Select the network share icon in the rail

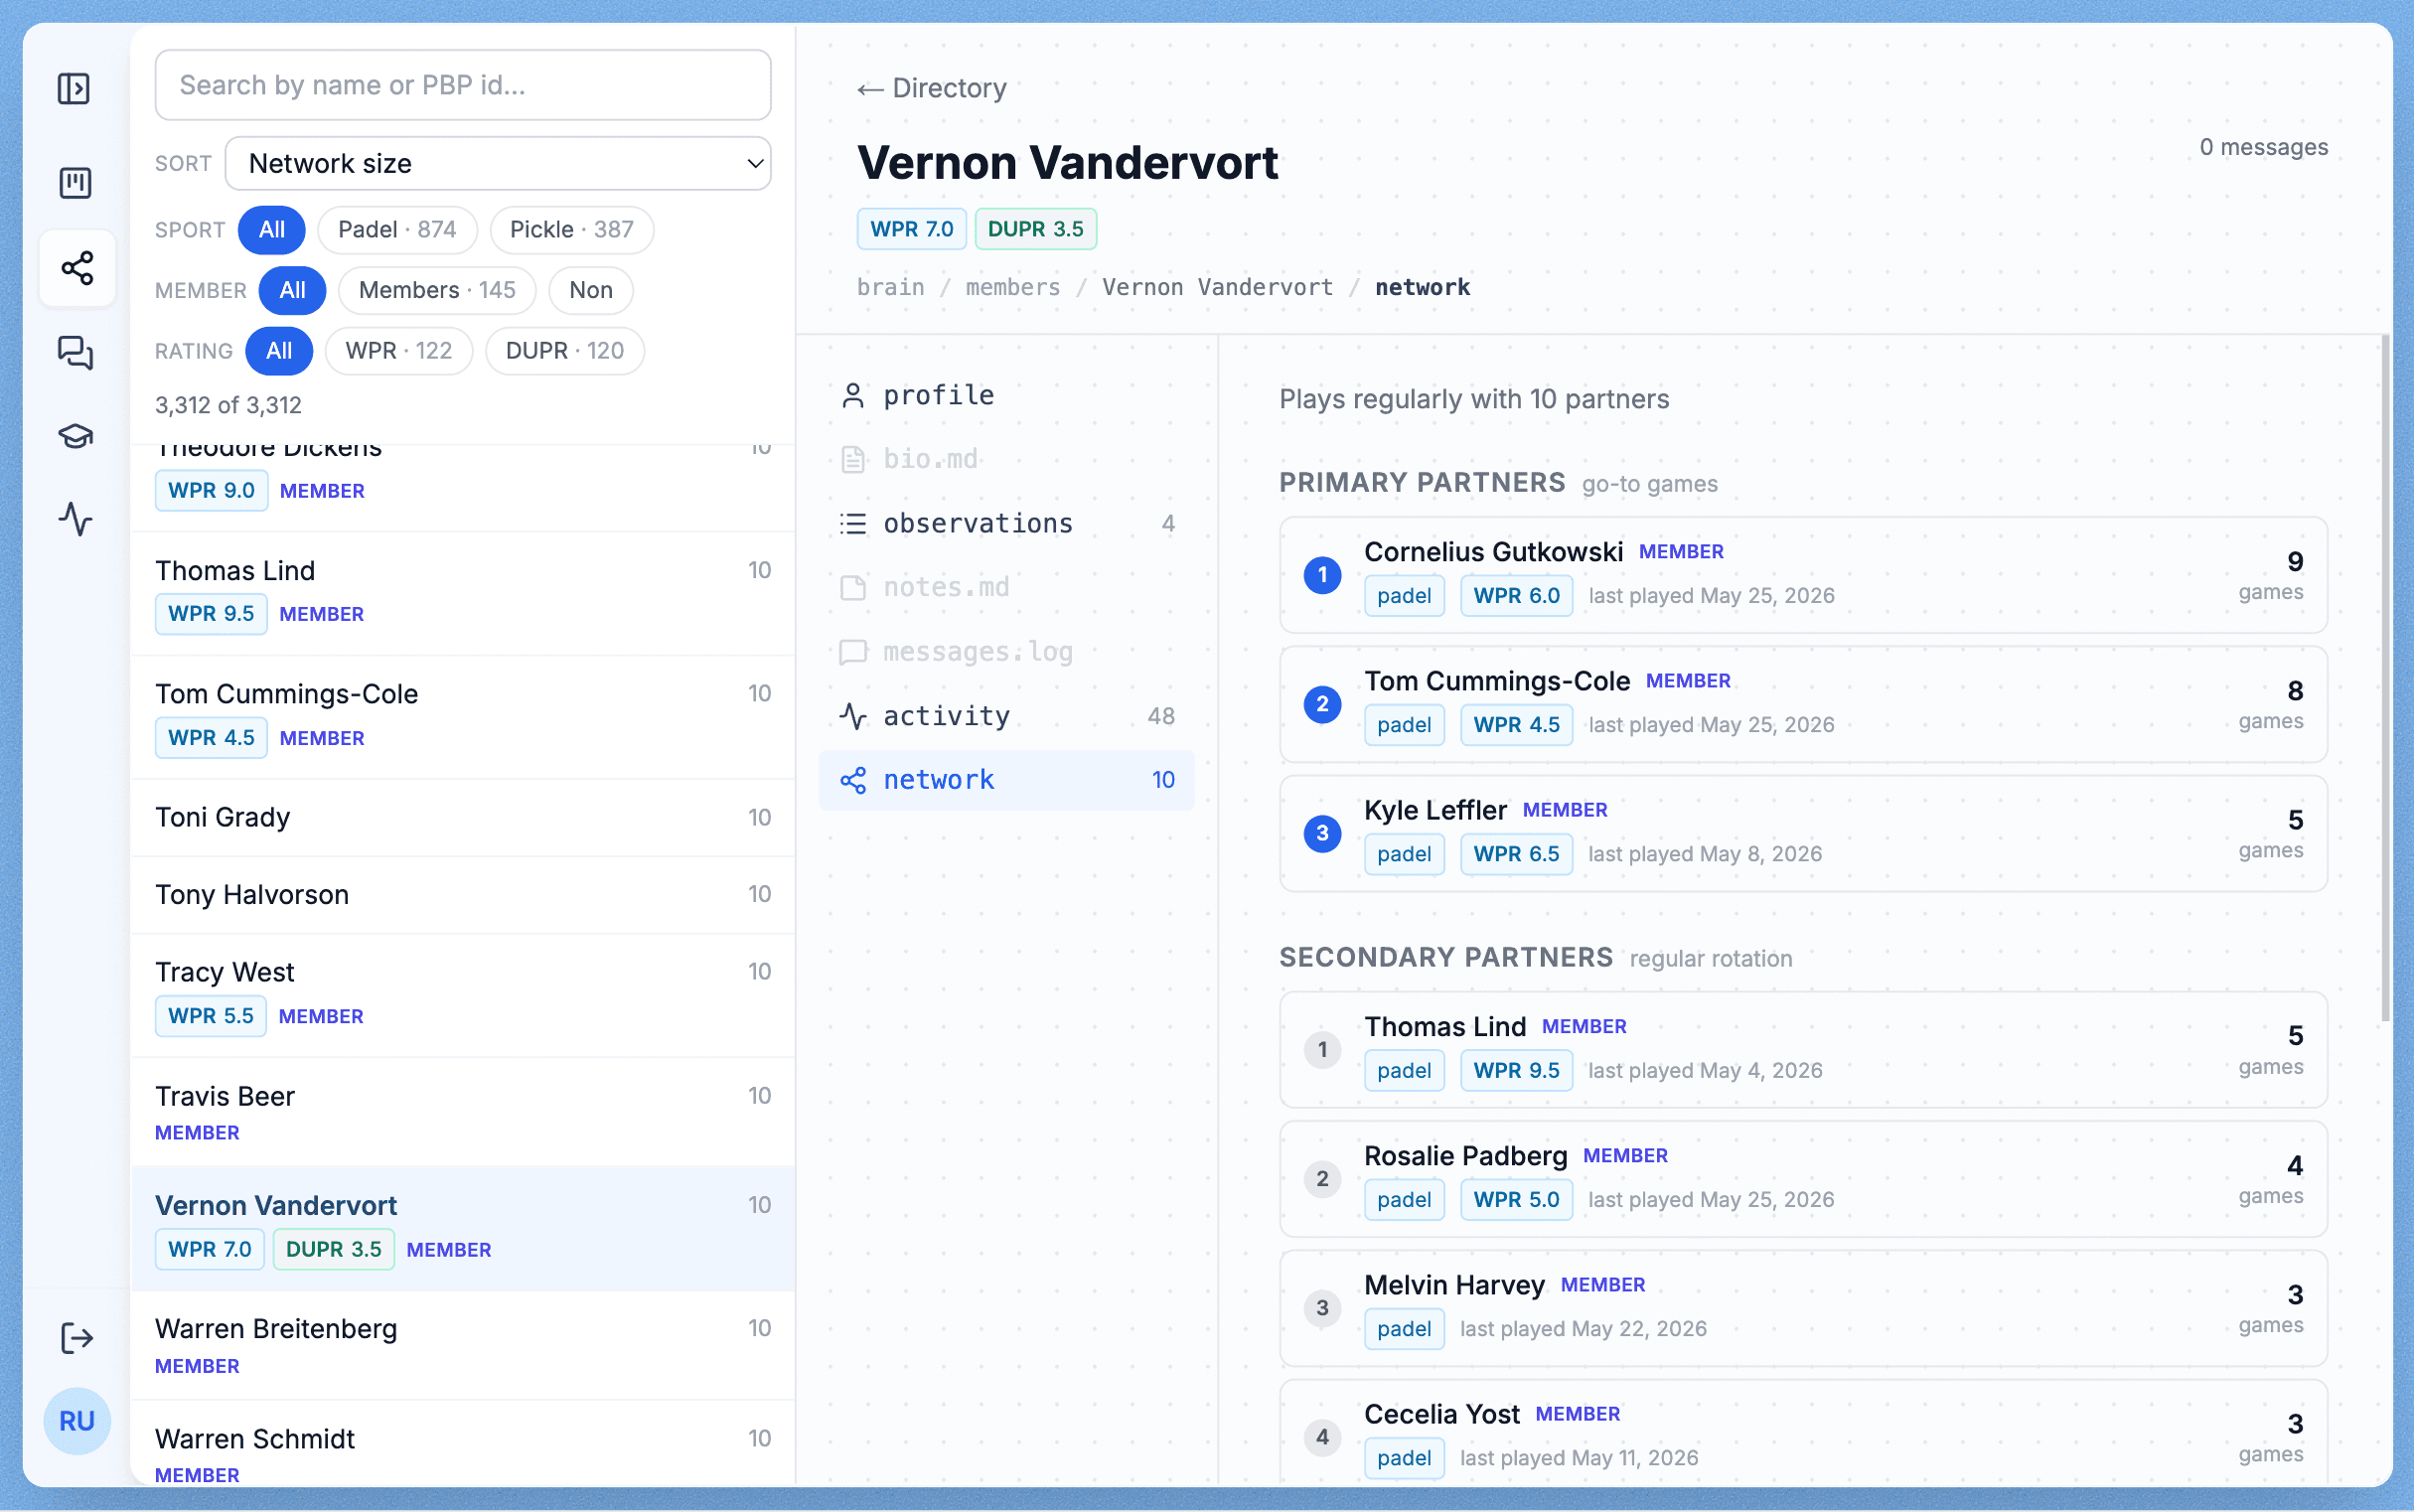[77, 268]
